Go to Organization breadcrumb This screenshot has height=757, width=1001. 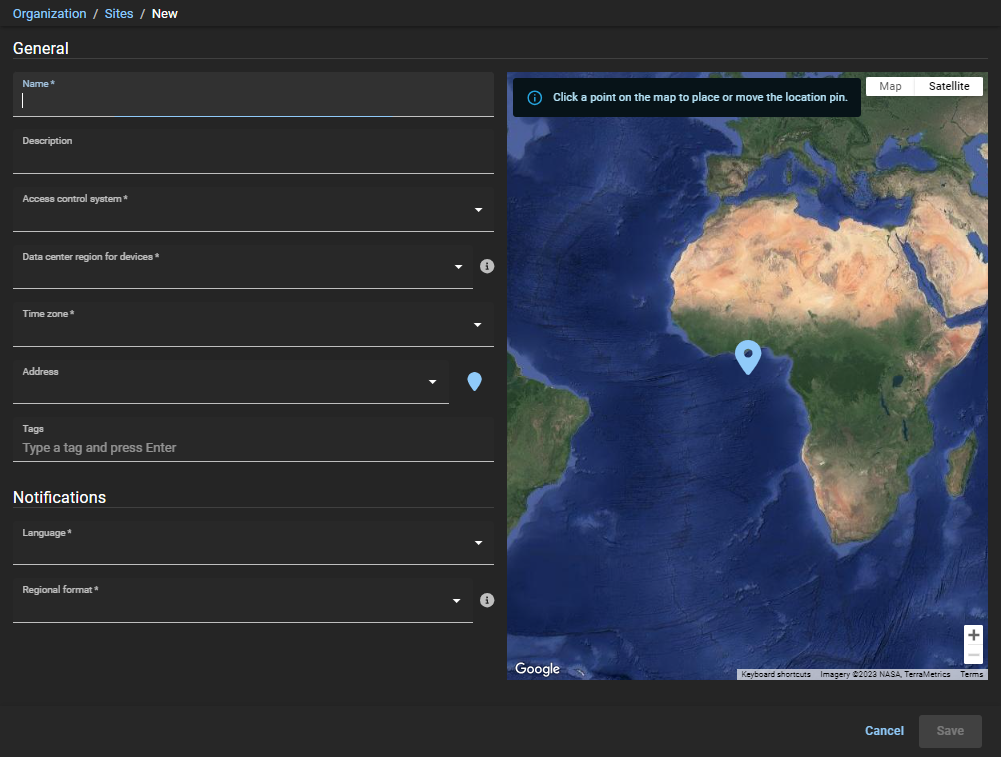pos(49,14)
